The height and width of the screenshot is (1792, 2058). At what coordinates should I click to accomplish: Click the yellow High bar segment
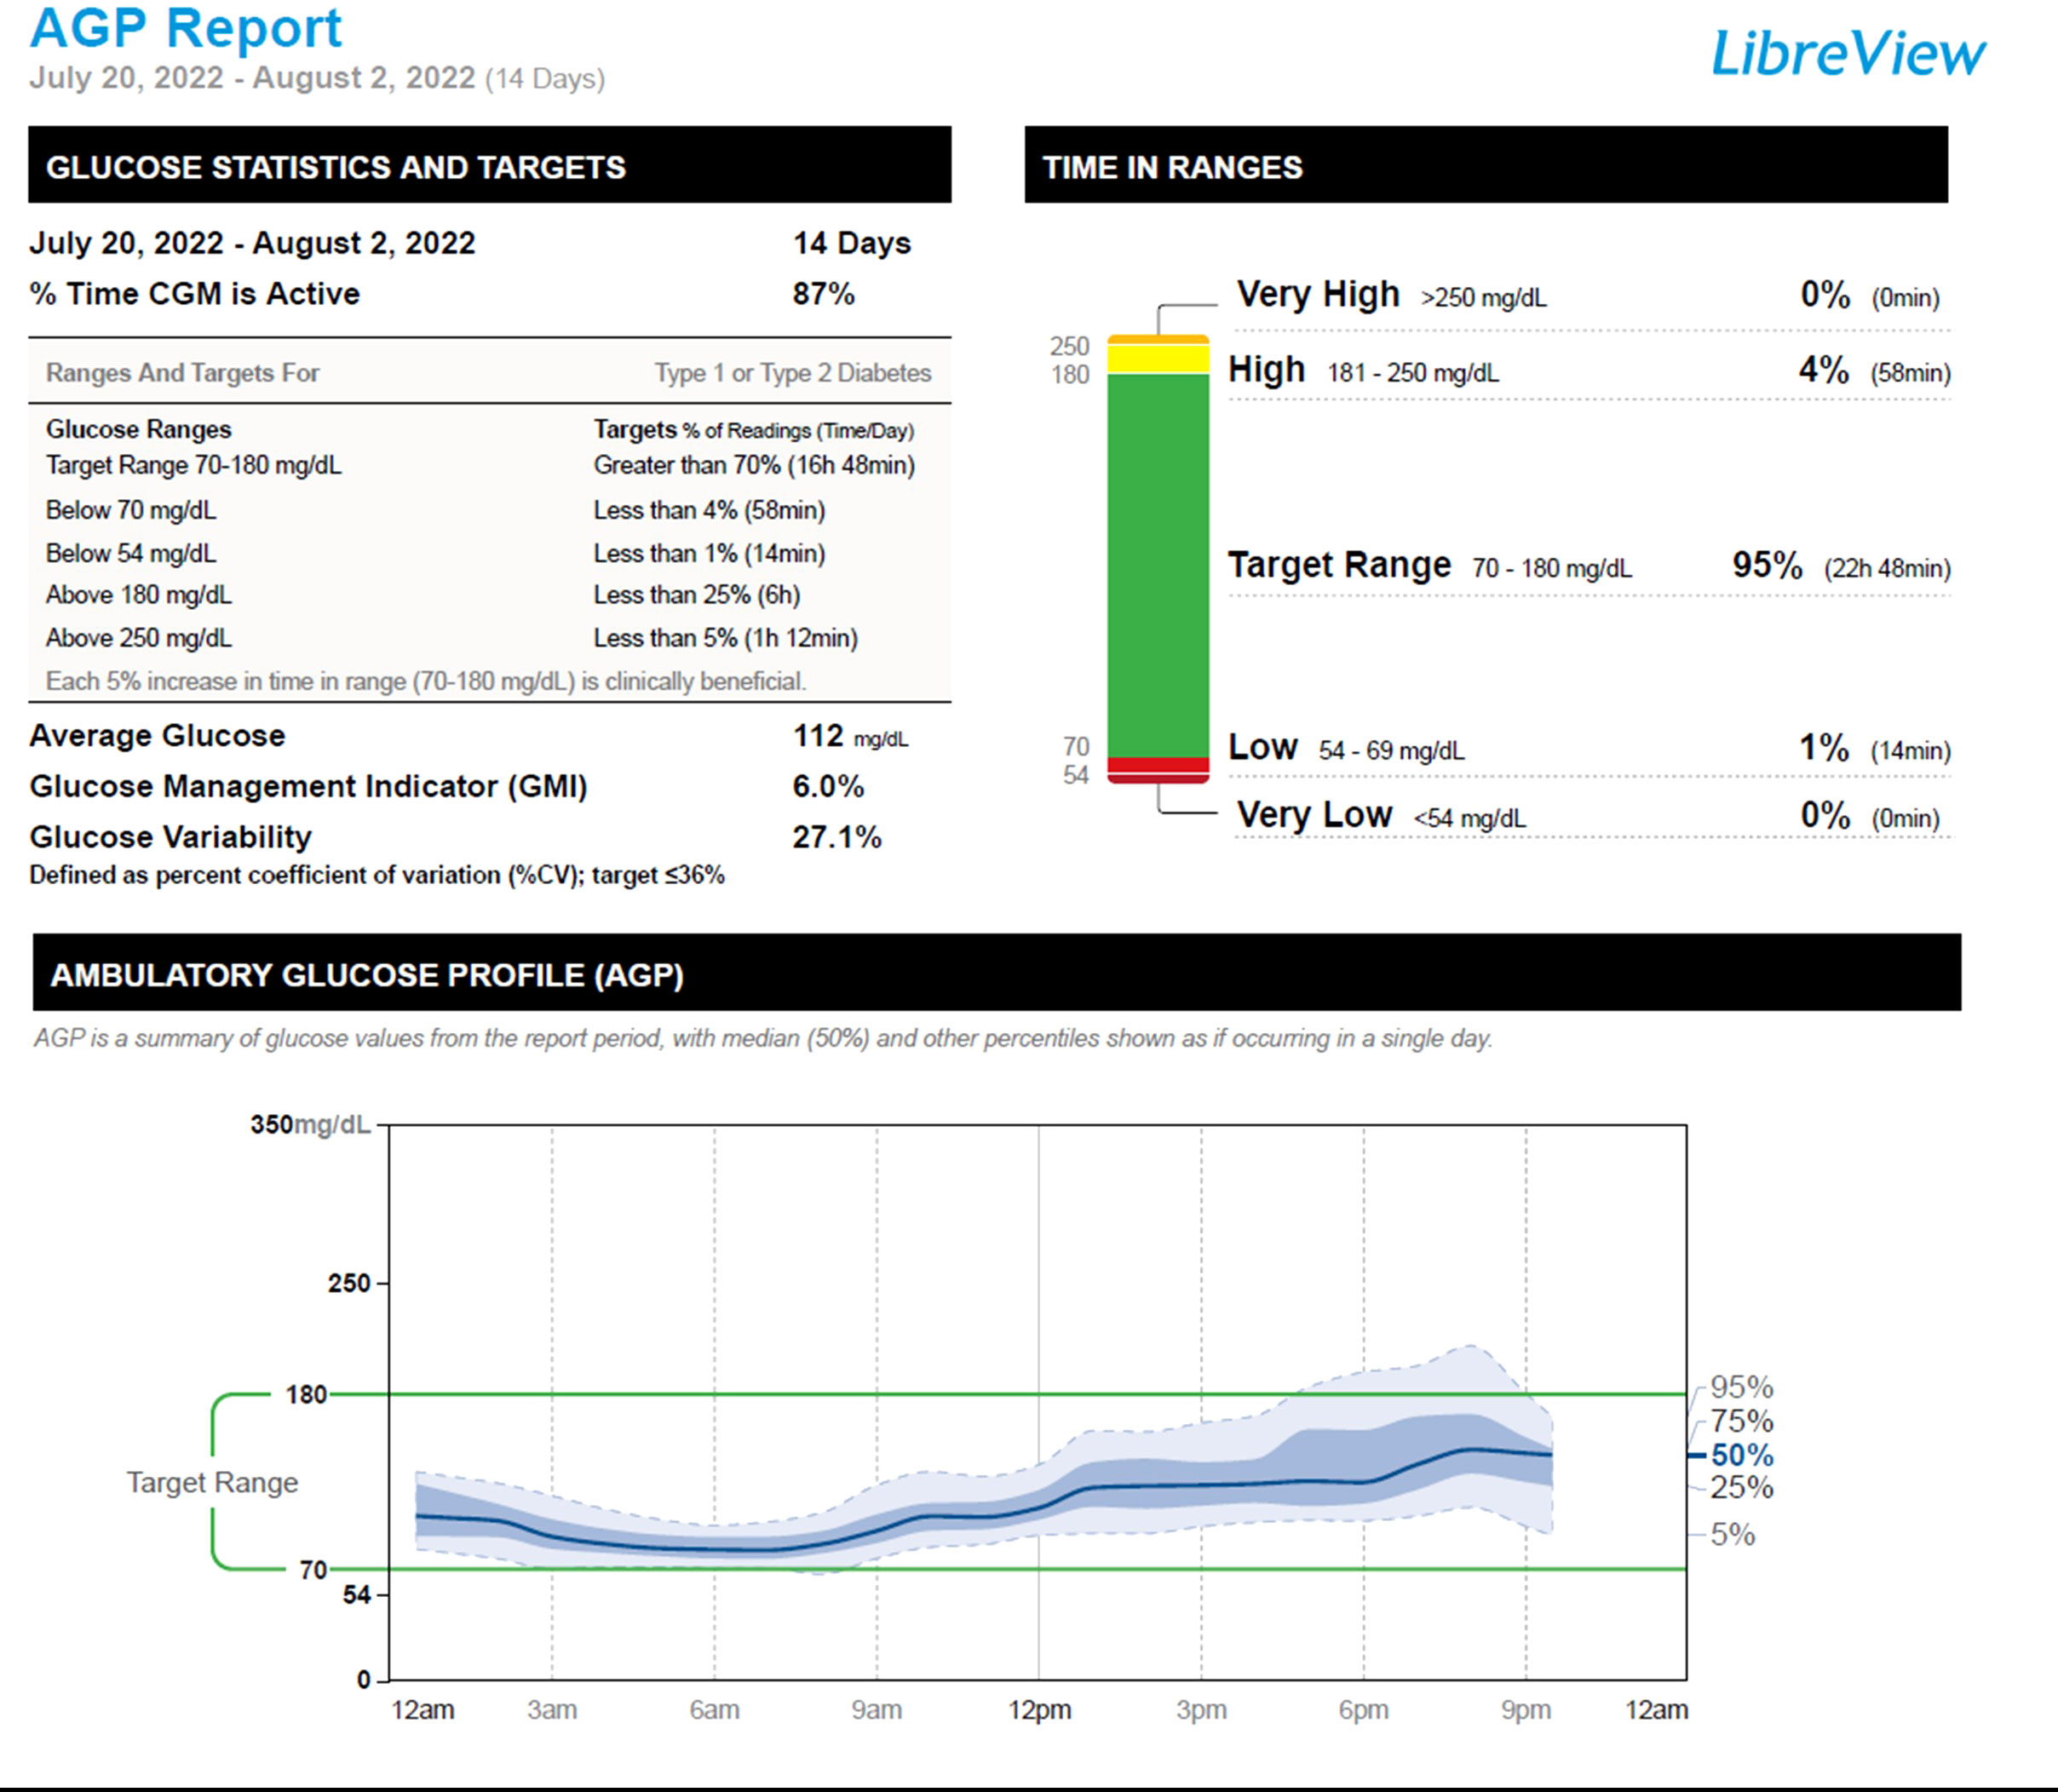[x=1158, y=358]
